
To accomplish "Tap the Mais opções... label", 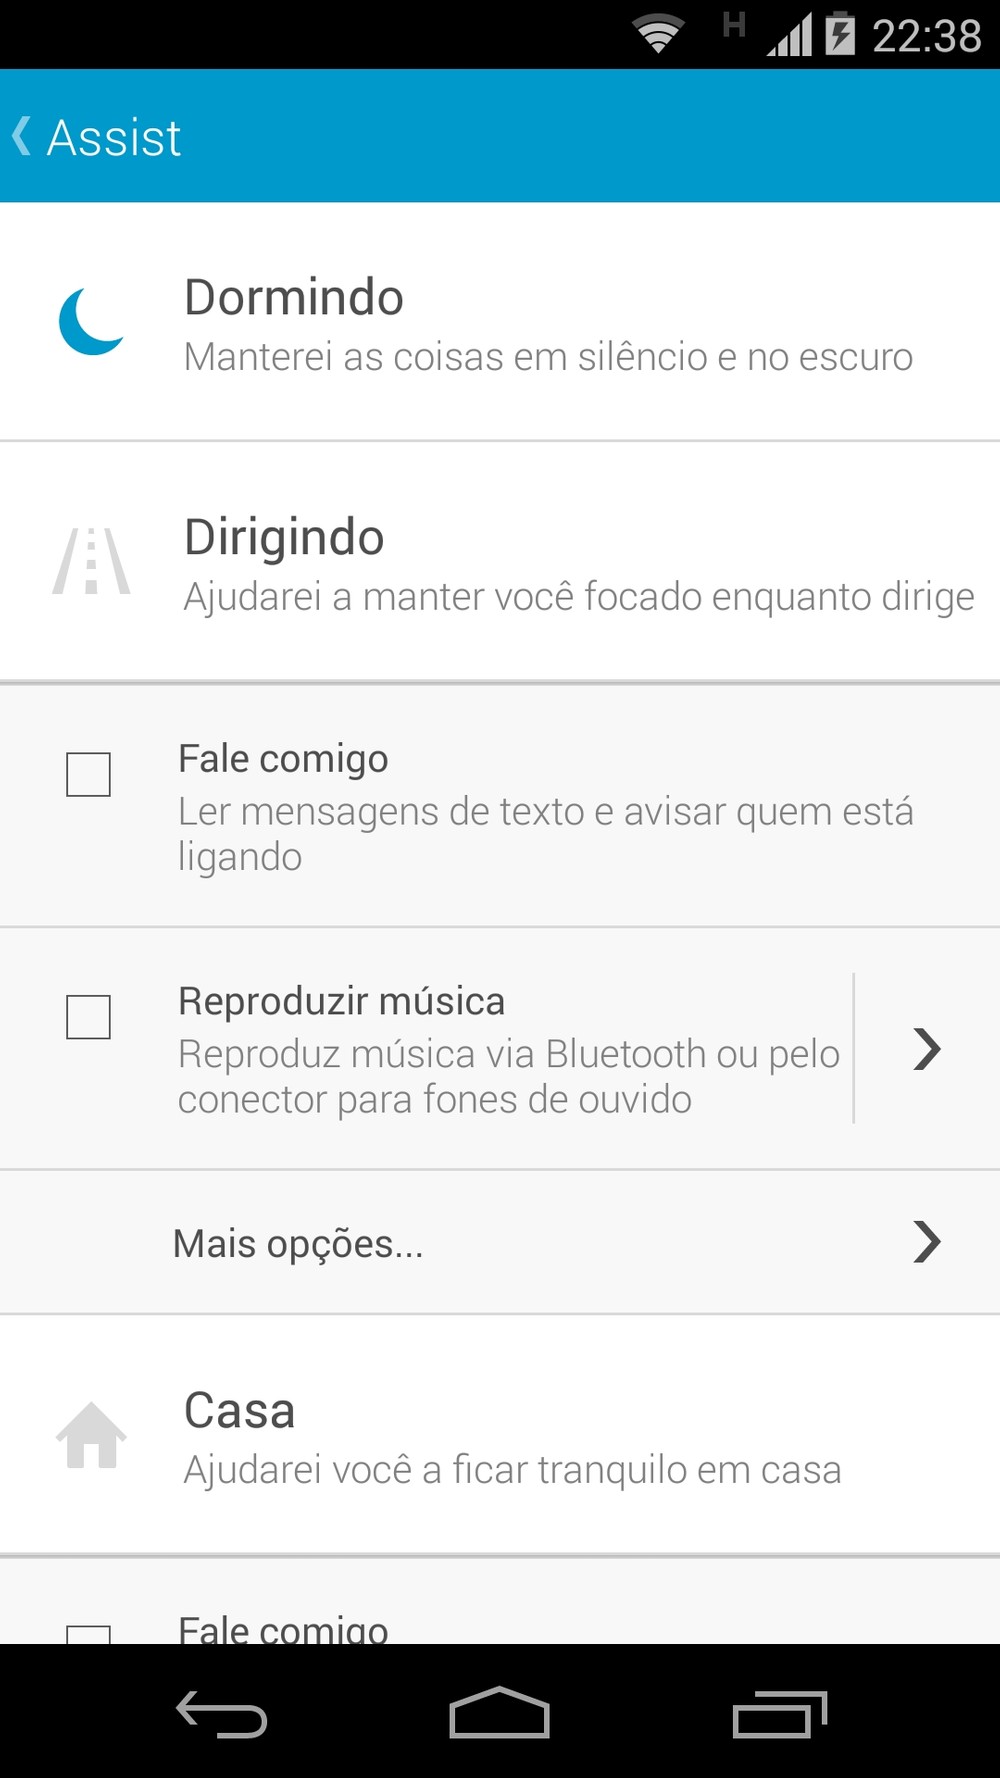I will coord(298,1243).
